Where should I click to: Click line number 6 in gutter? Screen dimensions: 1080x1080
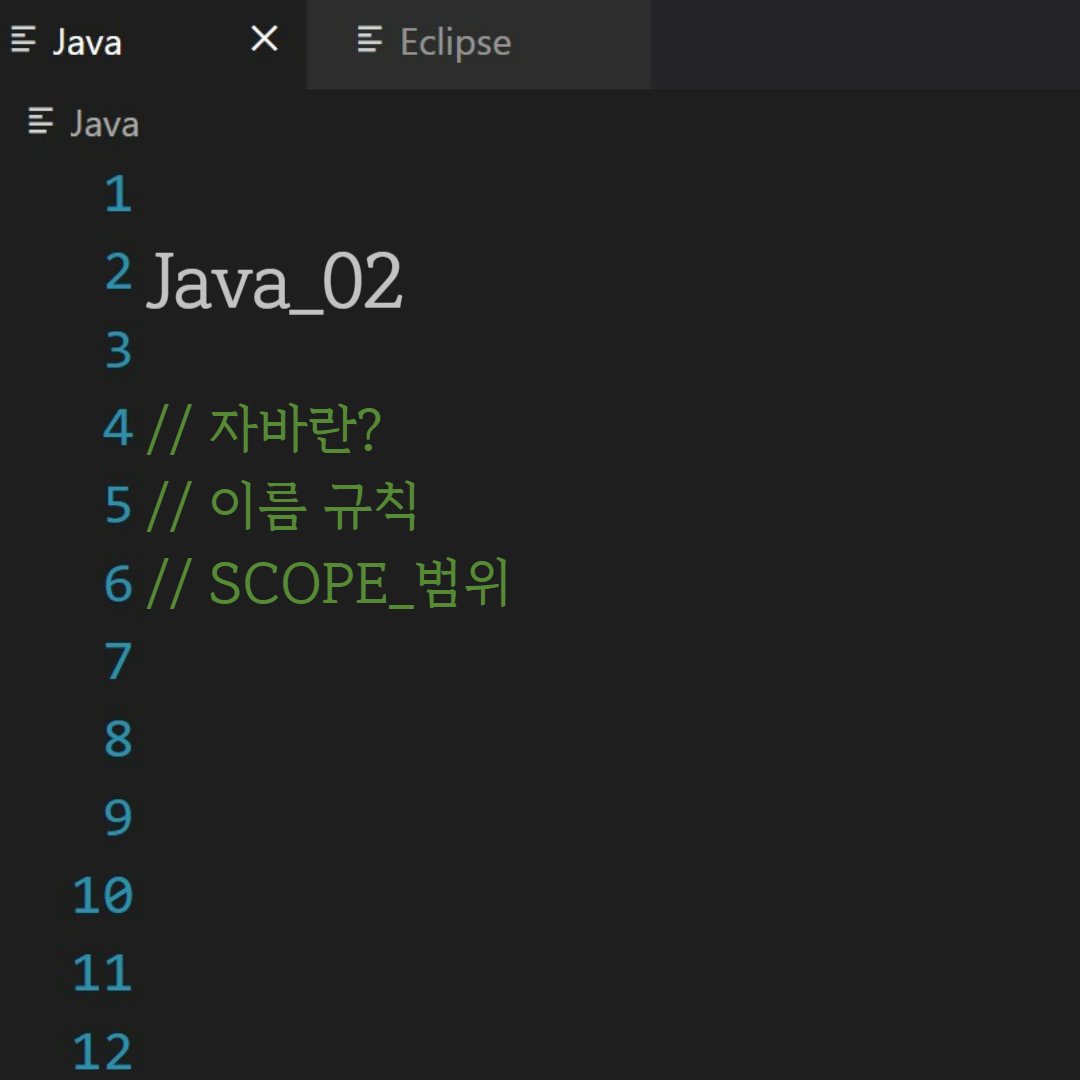click(118, 583)
